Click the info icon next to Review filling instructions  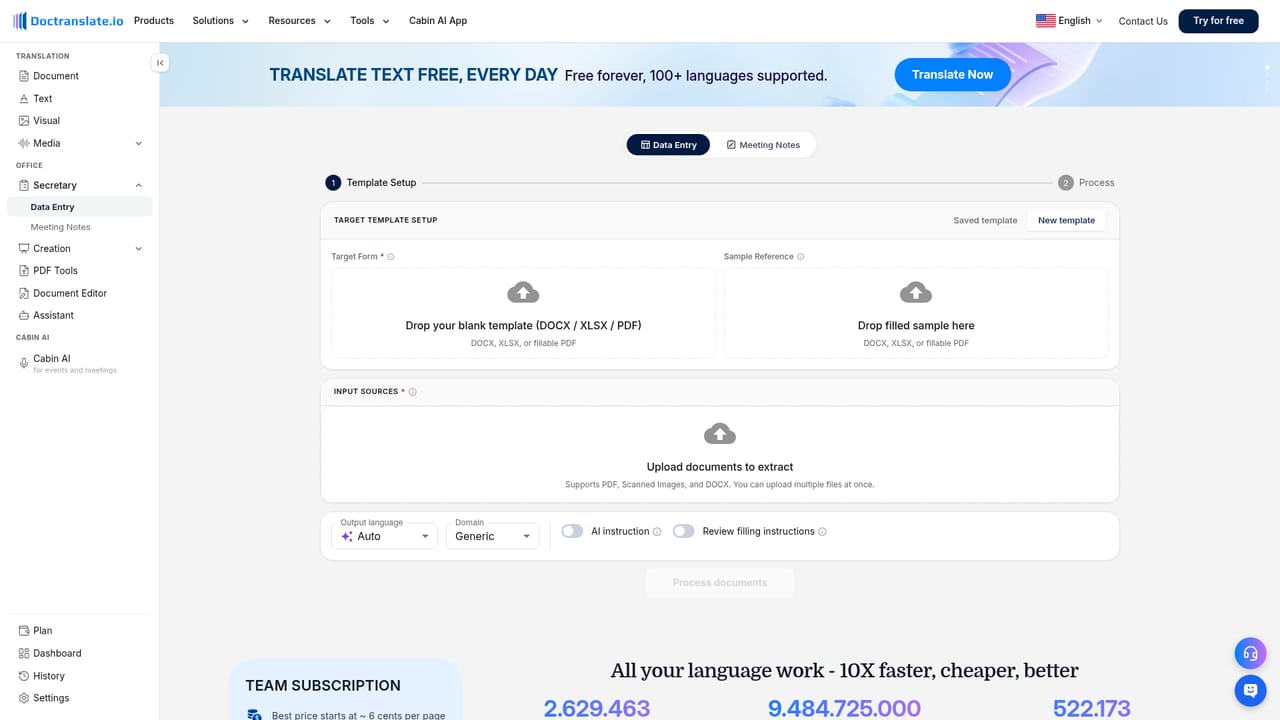click(x=823, y=532)
